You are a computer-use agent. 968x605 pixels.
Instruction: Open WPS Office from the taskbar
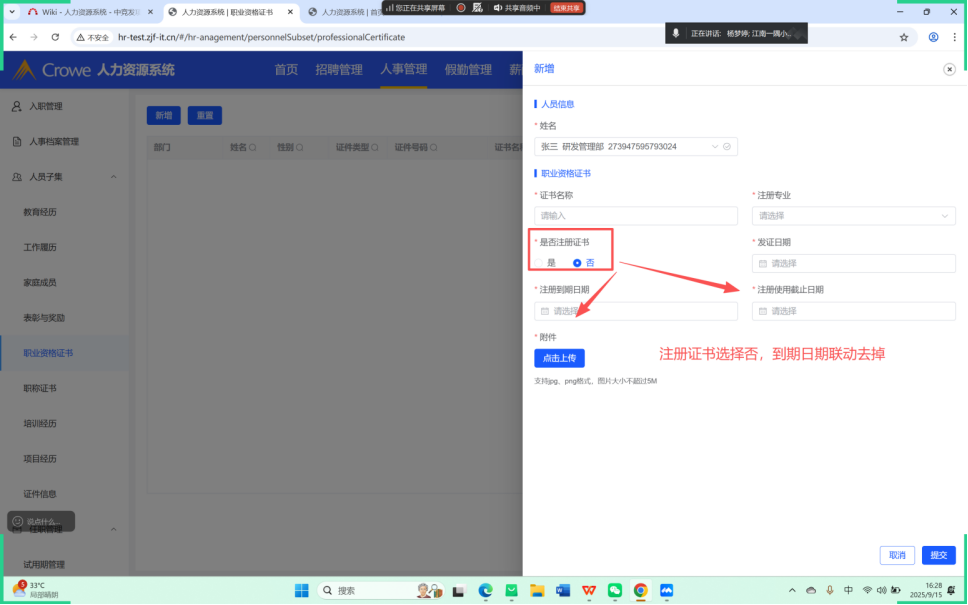[589, 591]
